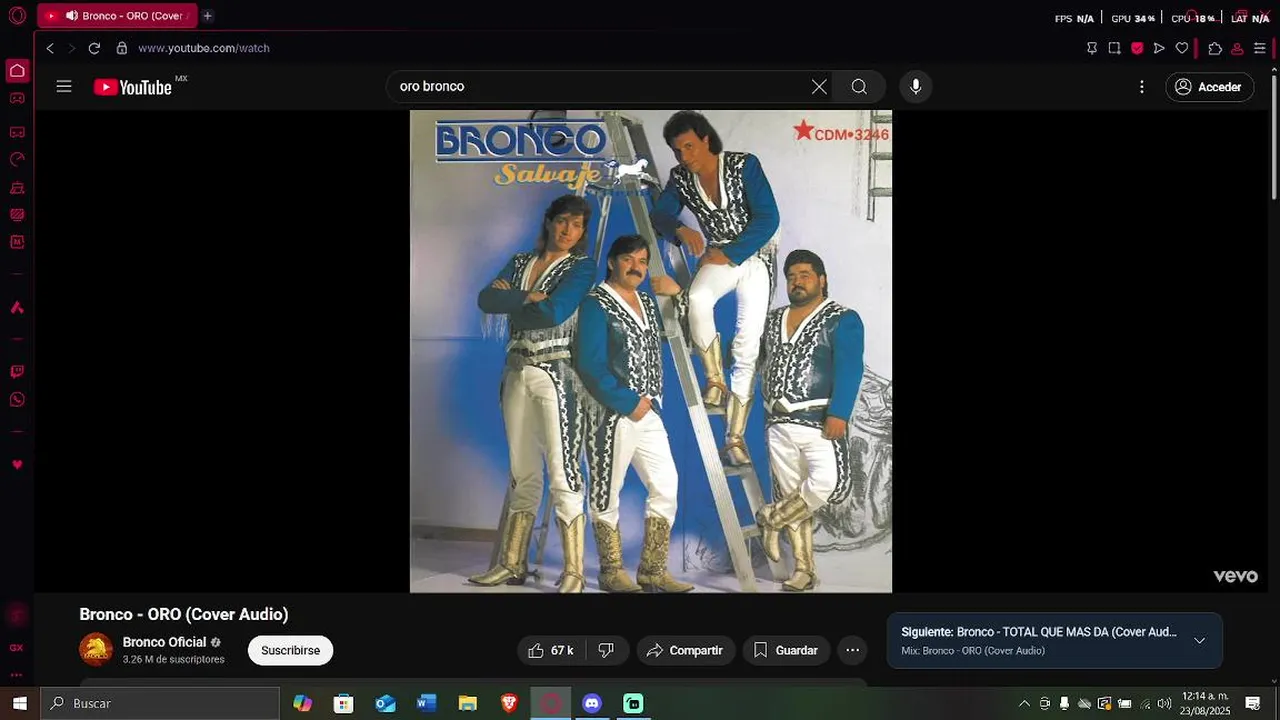Viewport: 1280px width, 720px height.
Task: Dislike the video with thumbs down
Action: pos(606,650)
